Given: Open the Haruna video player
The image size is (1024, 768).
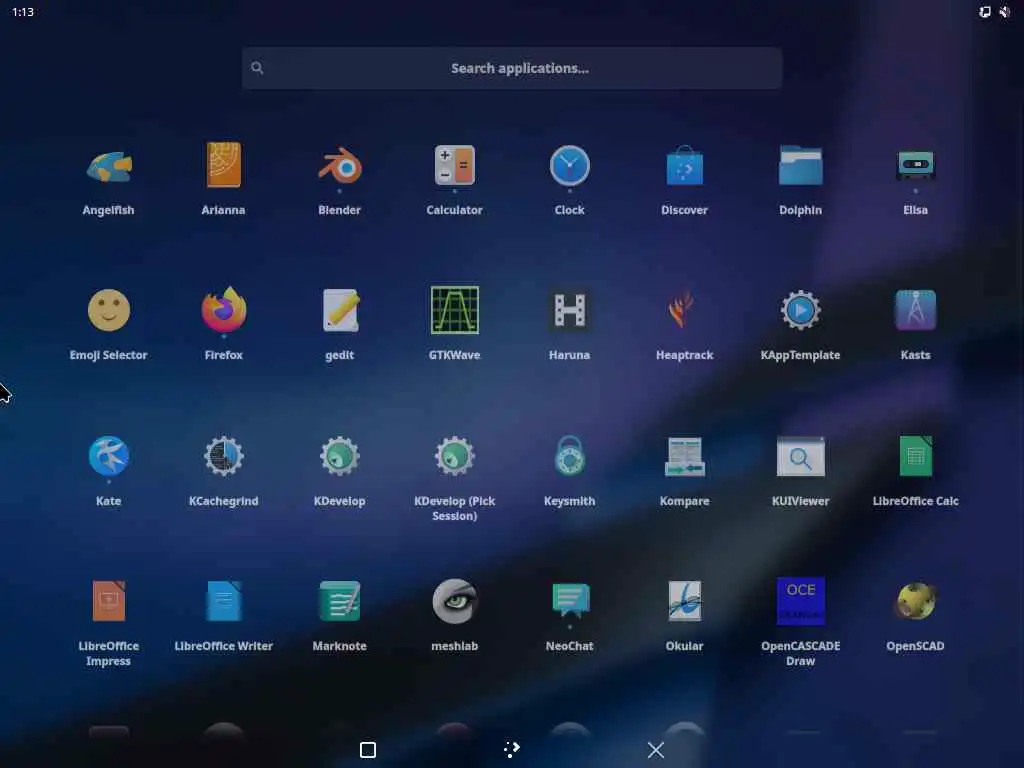Looking at the screenshot, I should pos(569,310).
